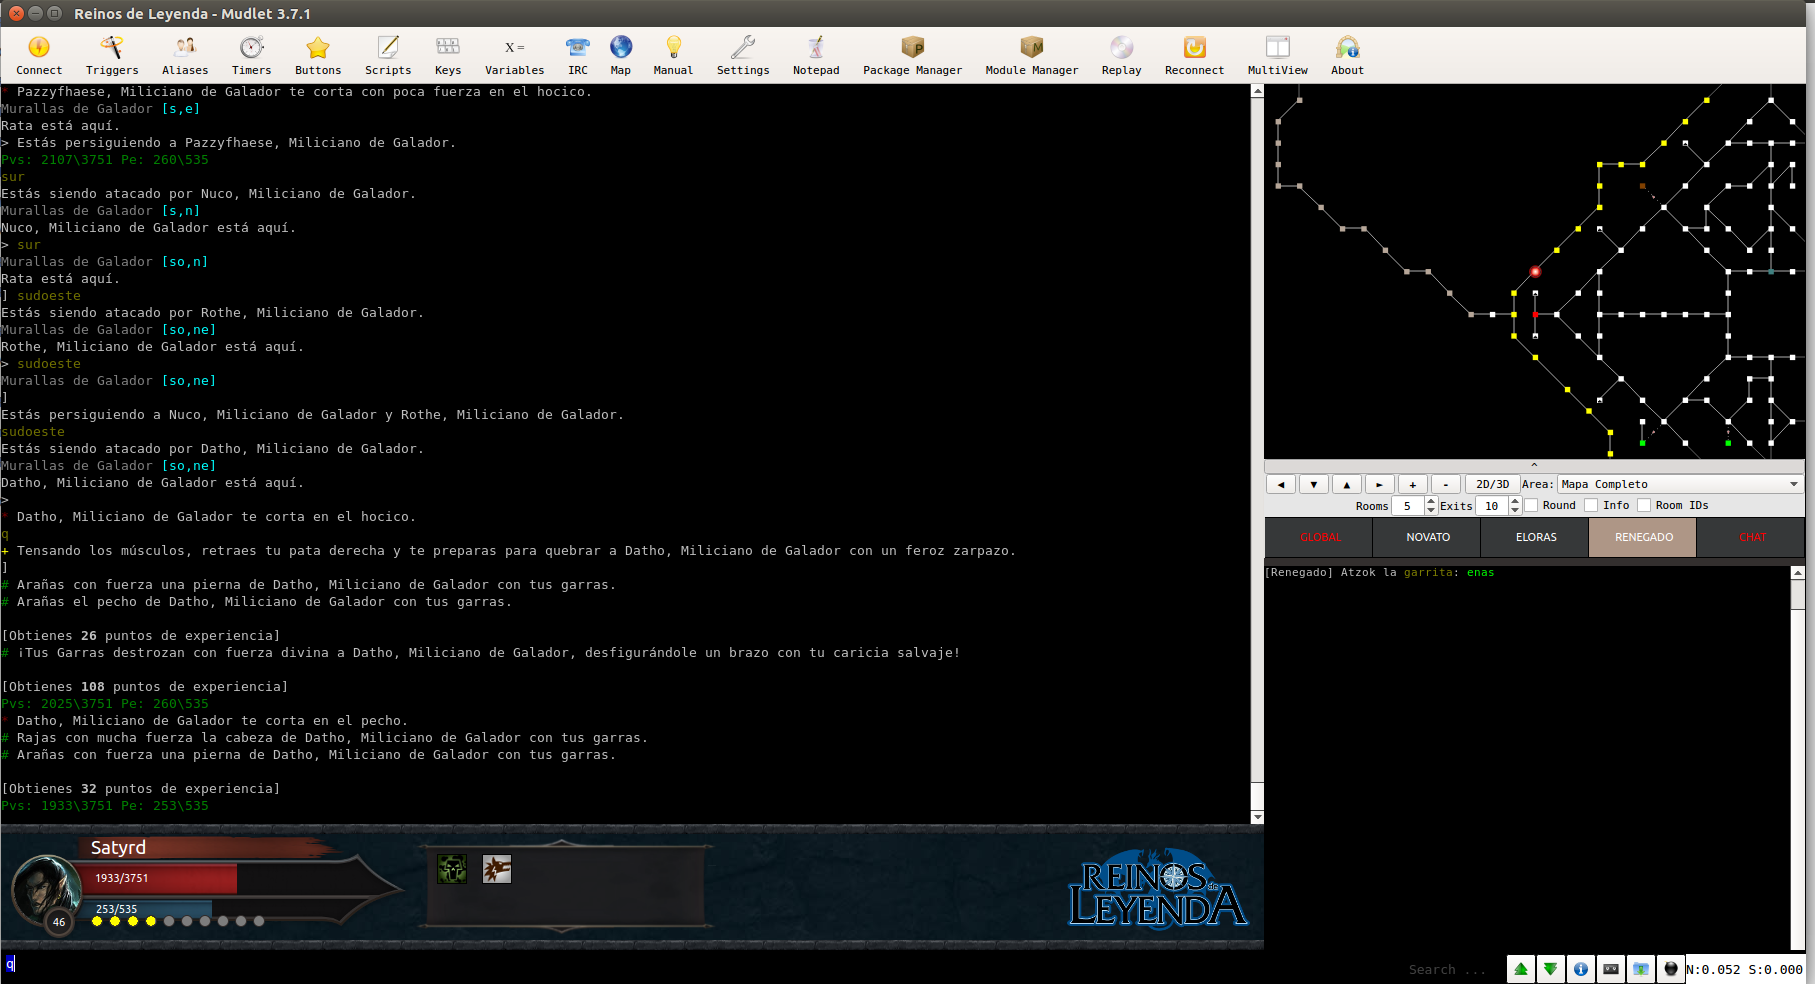The height and width of the screenshot is (984, 1815).
Task: Click the green search-up arrow icon
Action: click(x=1520, y=969)
